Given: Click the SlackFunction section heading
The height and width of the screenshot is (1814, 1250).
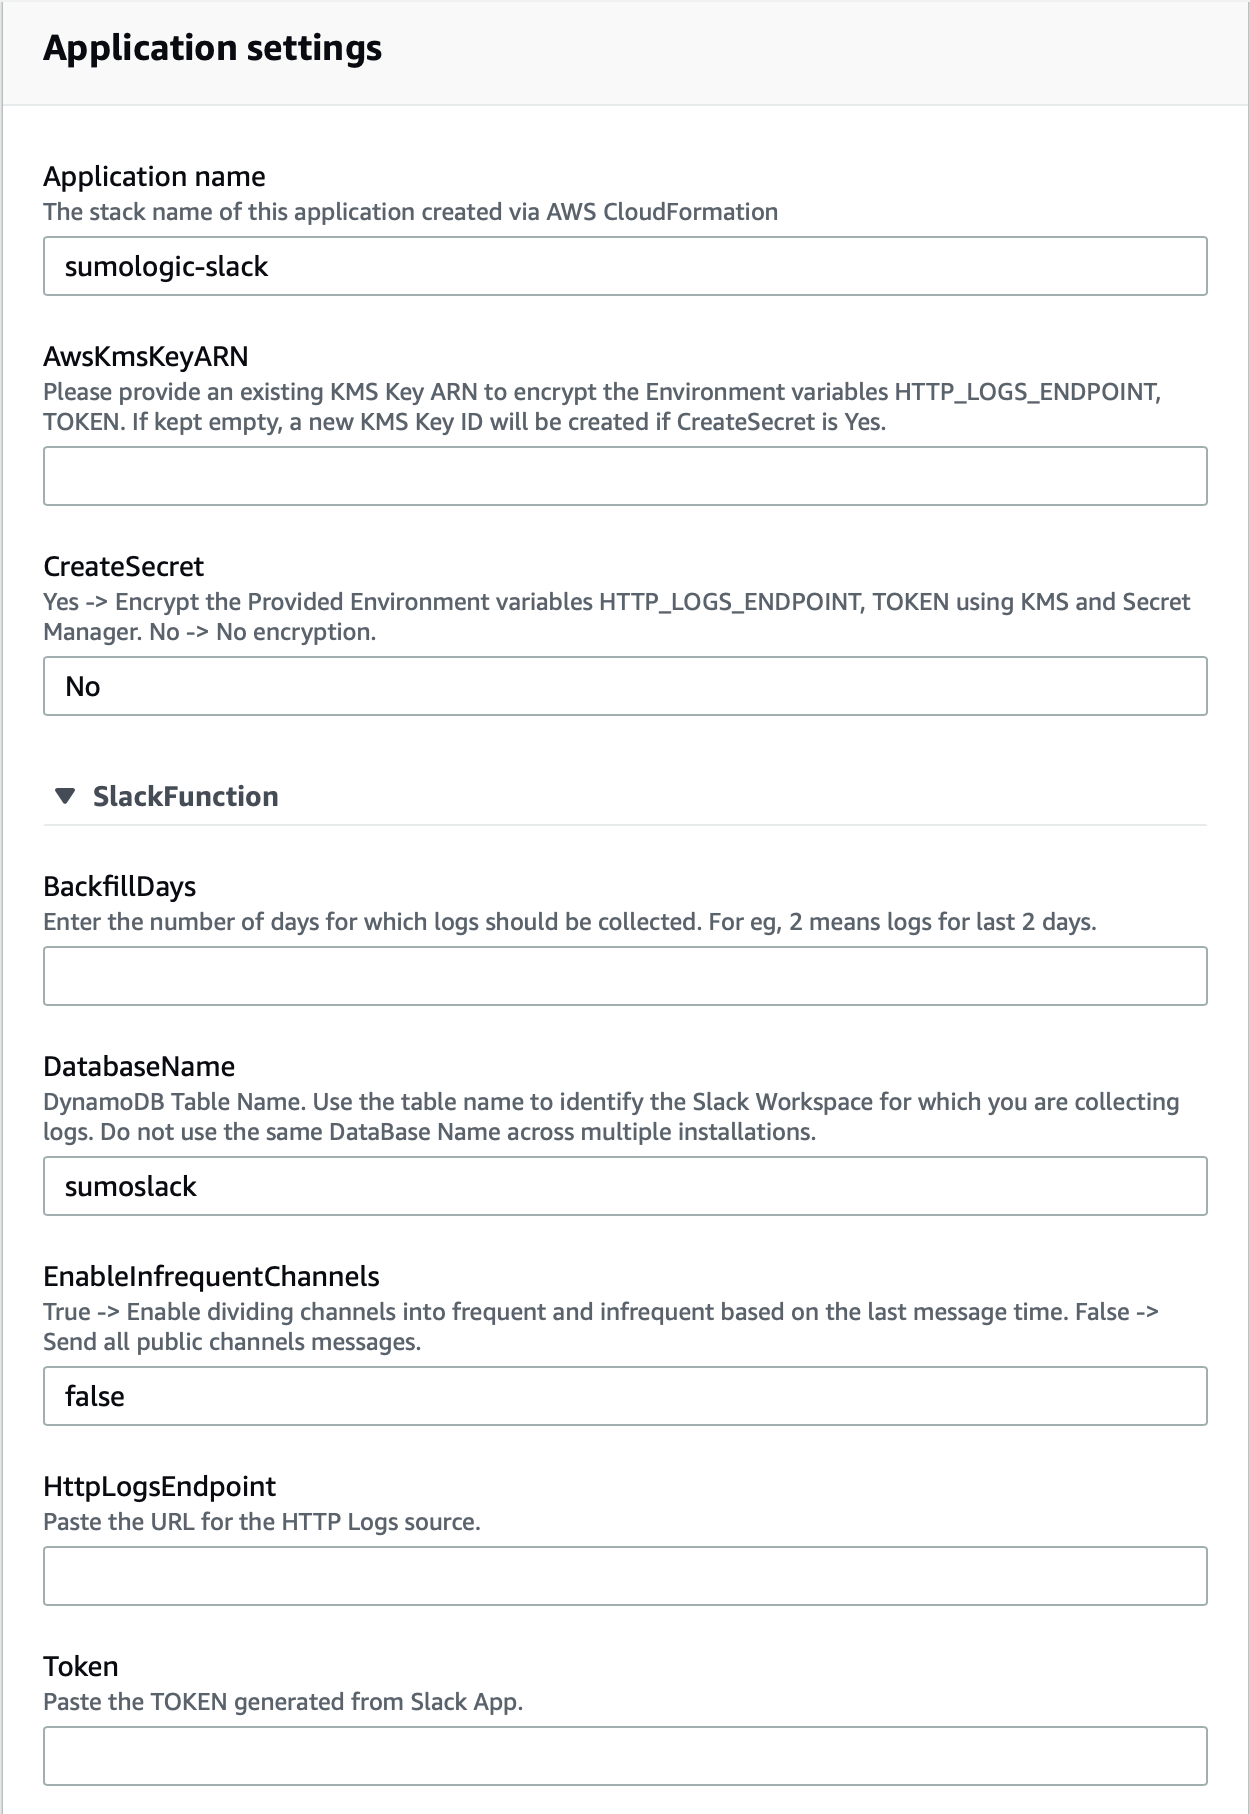Looking at the screenshot, I should pyautogui.click(x=185, y=796).
